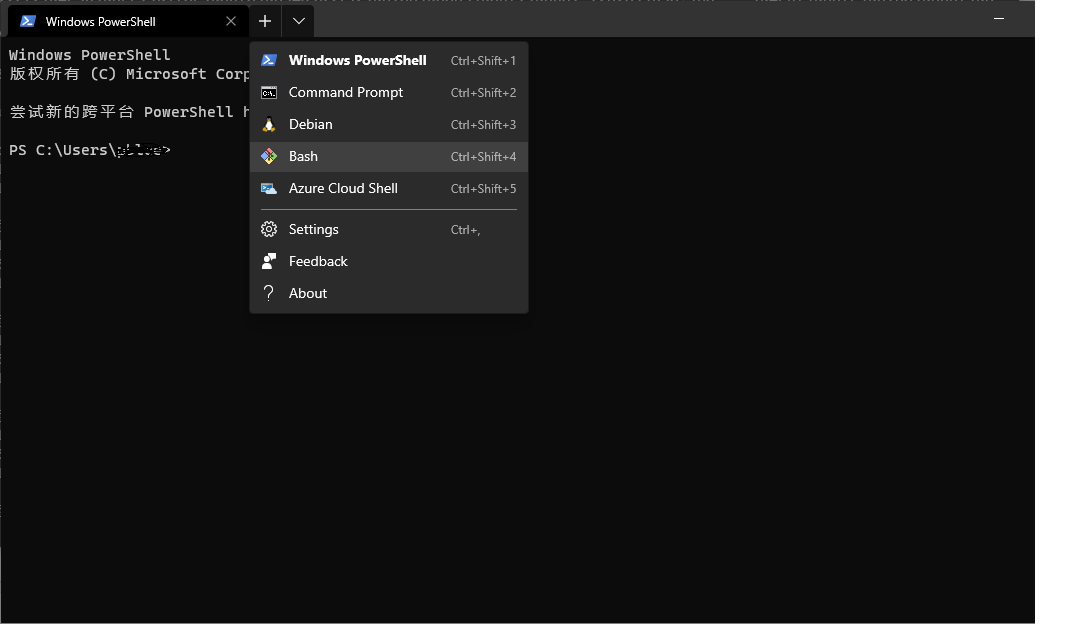Close the Windows PowerShell tab
Viewport: 1082px width, 634px height.
coord(230,21)
